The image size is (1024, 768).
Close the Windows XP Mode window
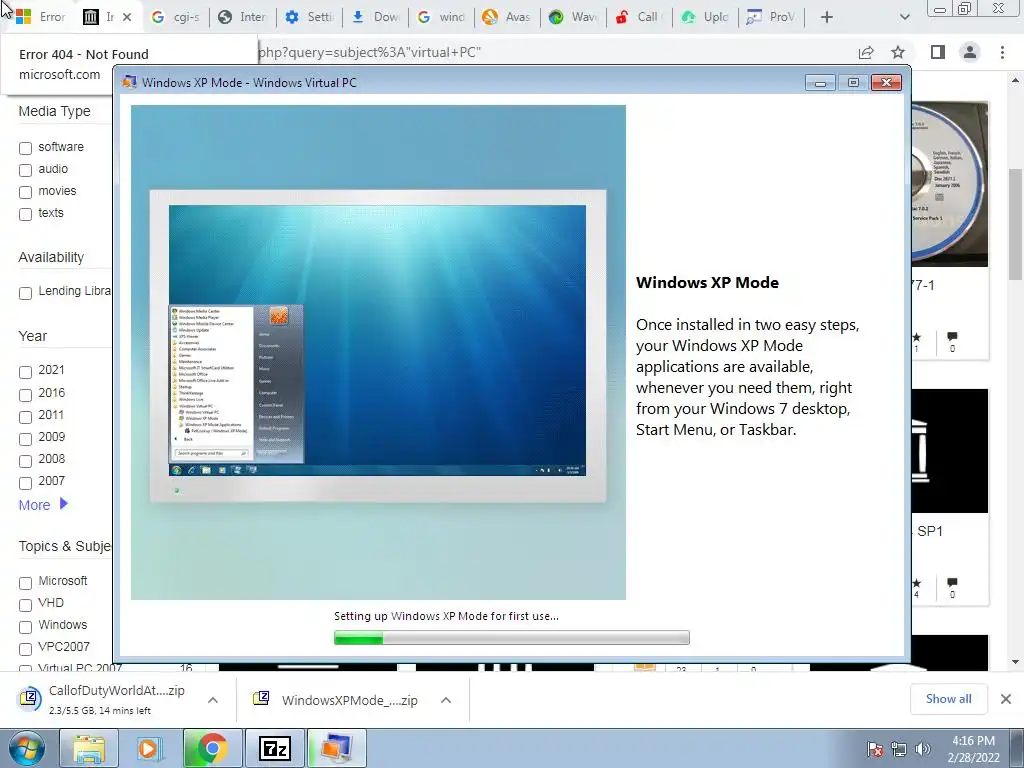[886, 82]
